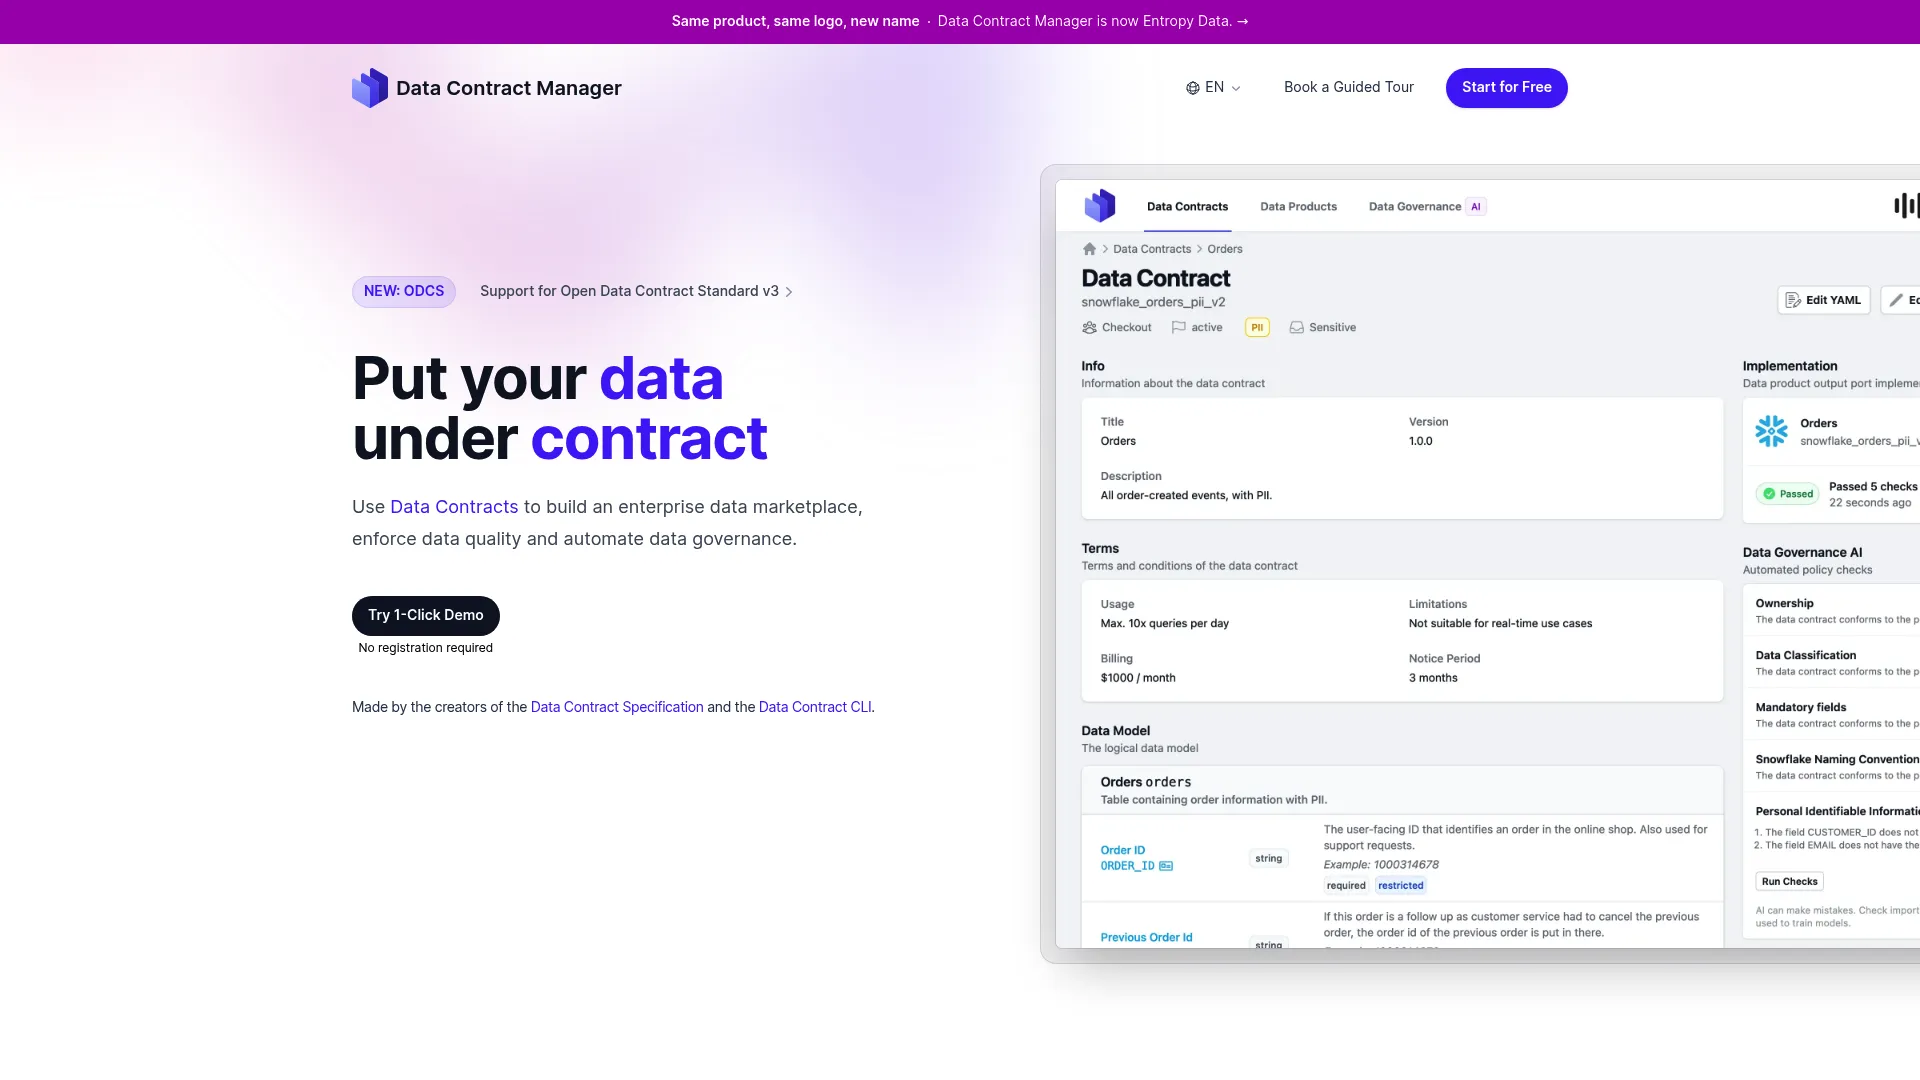Open the Data Contract CLI link

[x=815, y=707]
